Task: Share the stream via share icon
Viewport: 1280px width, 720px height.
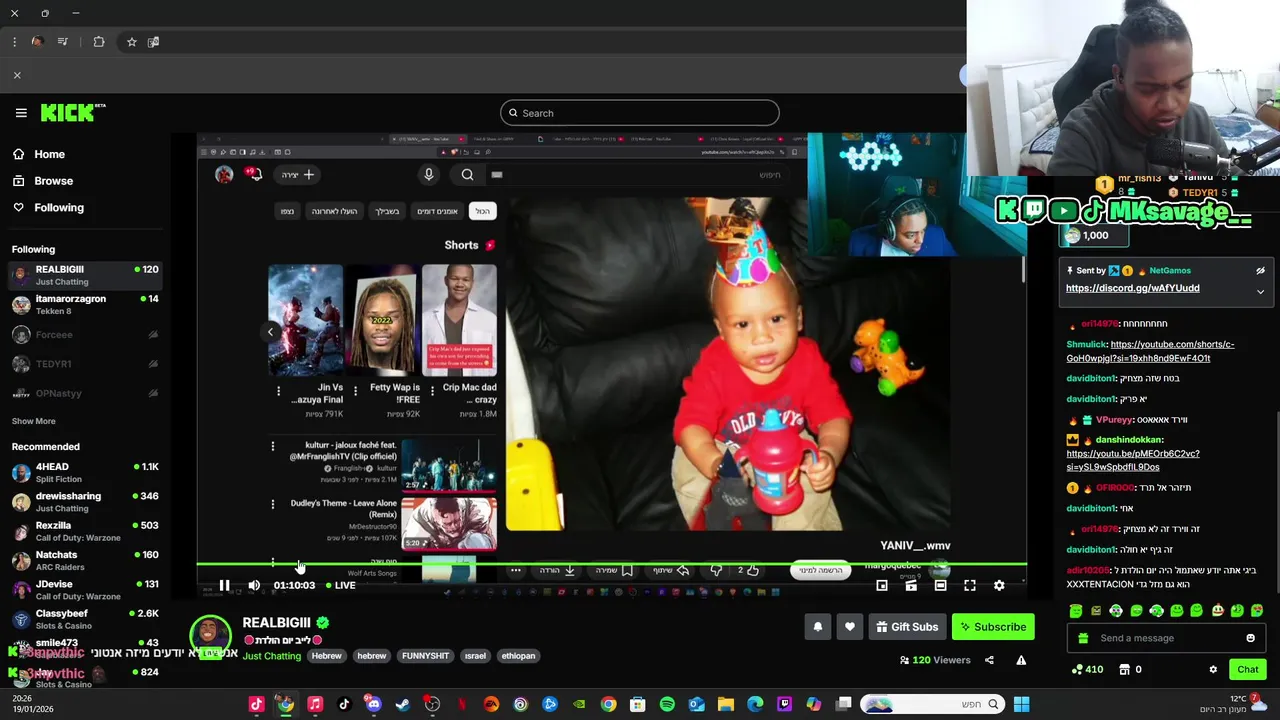Action: coord(989,660)
